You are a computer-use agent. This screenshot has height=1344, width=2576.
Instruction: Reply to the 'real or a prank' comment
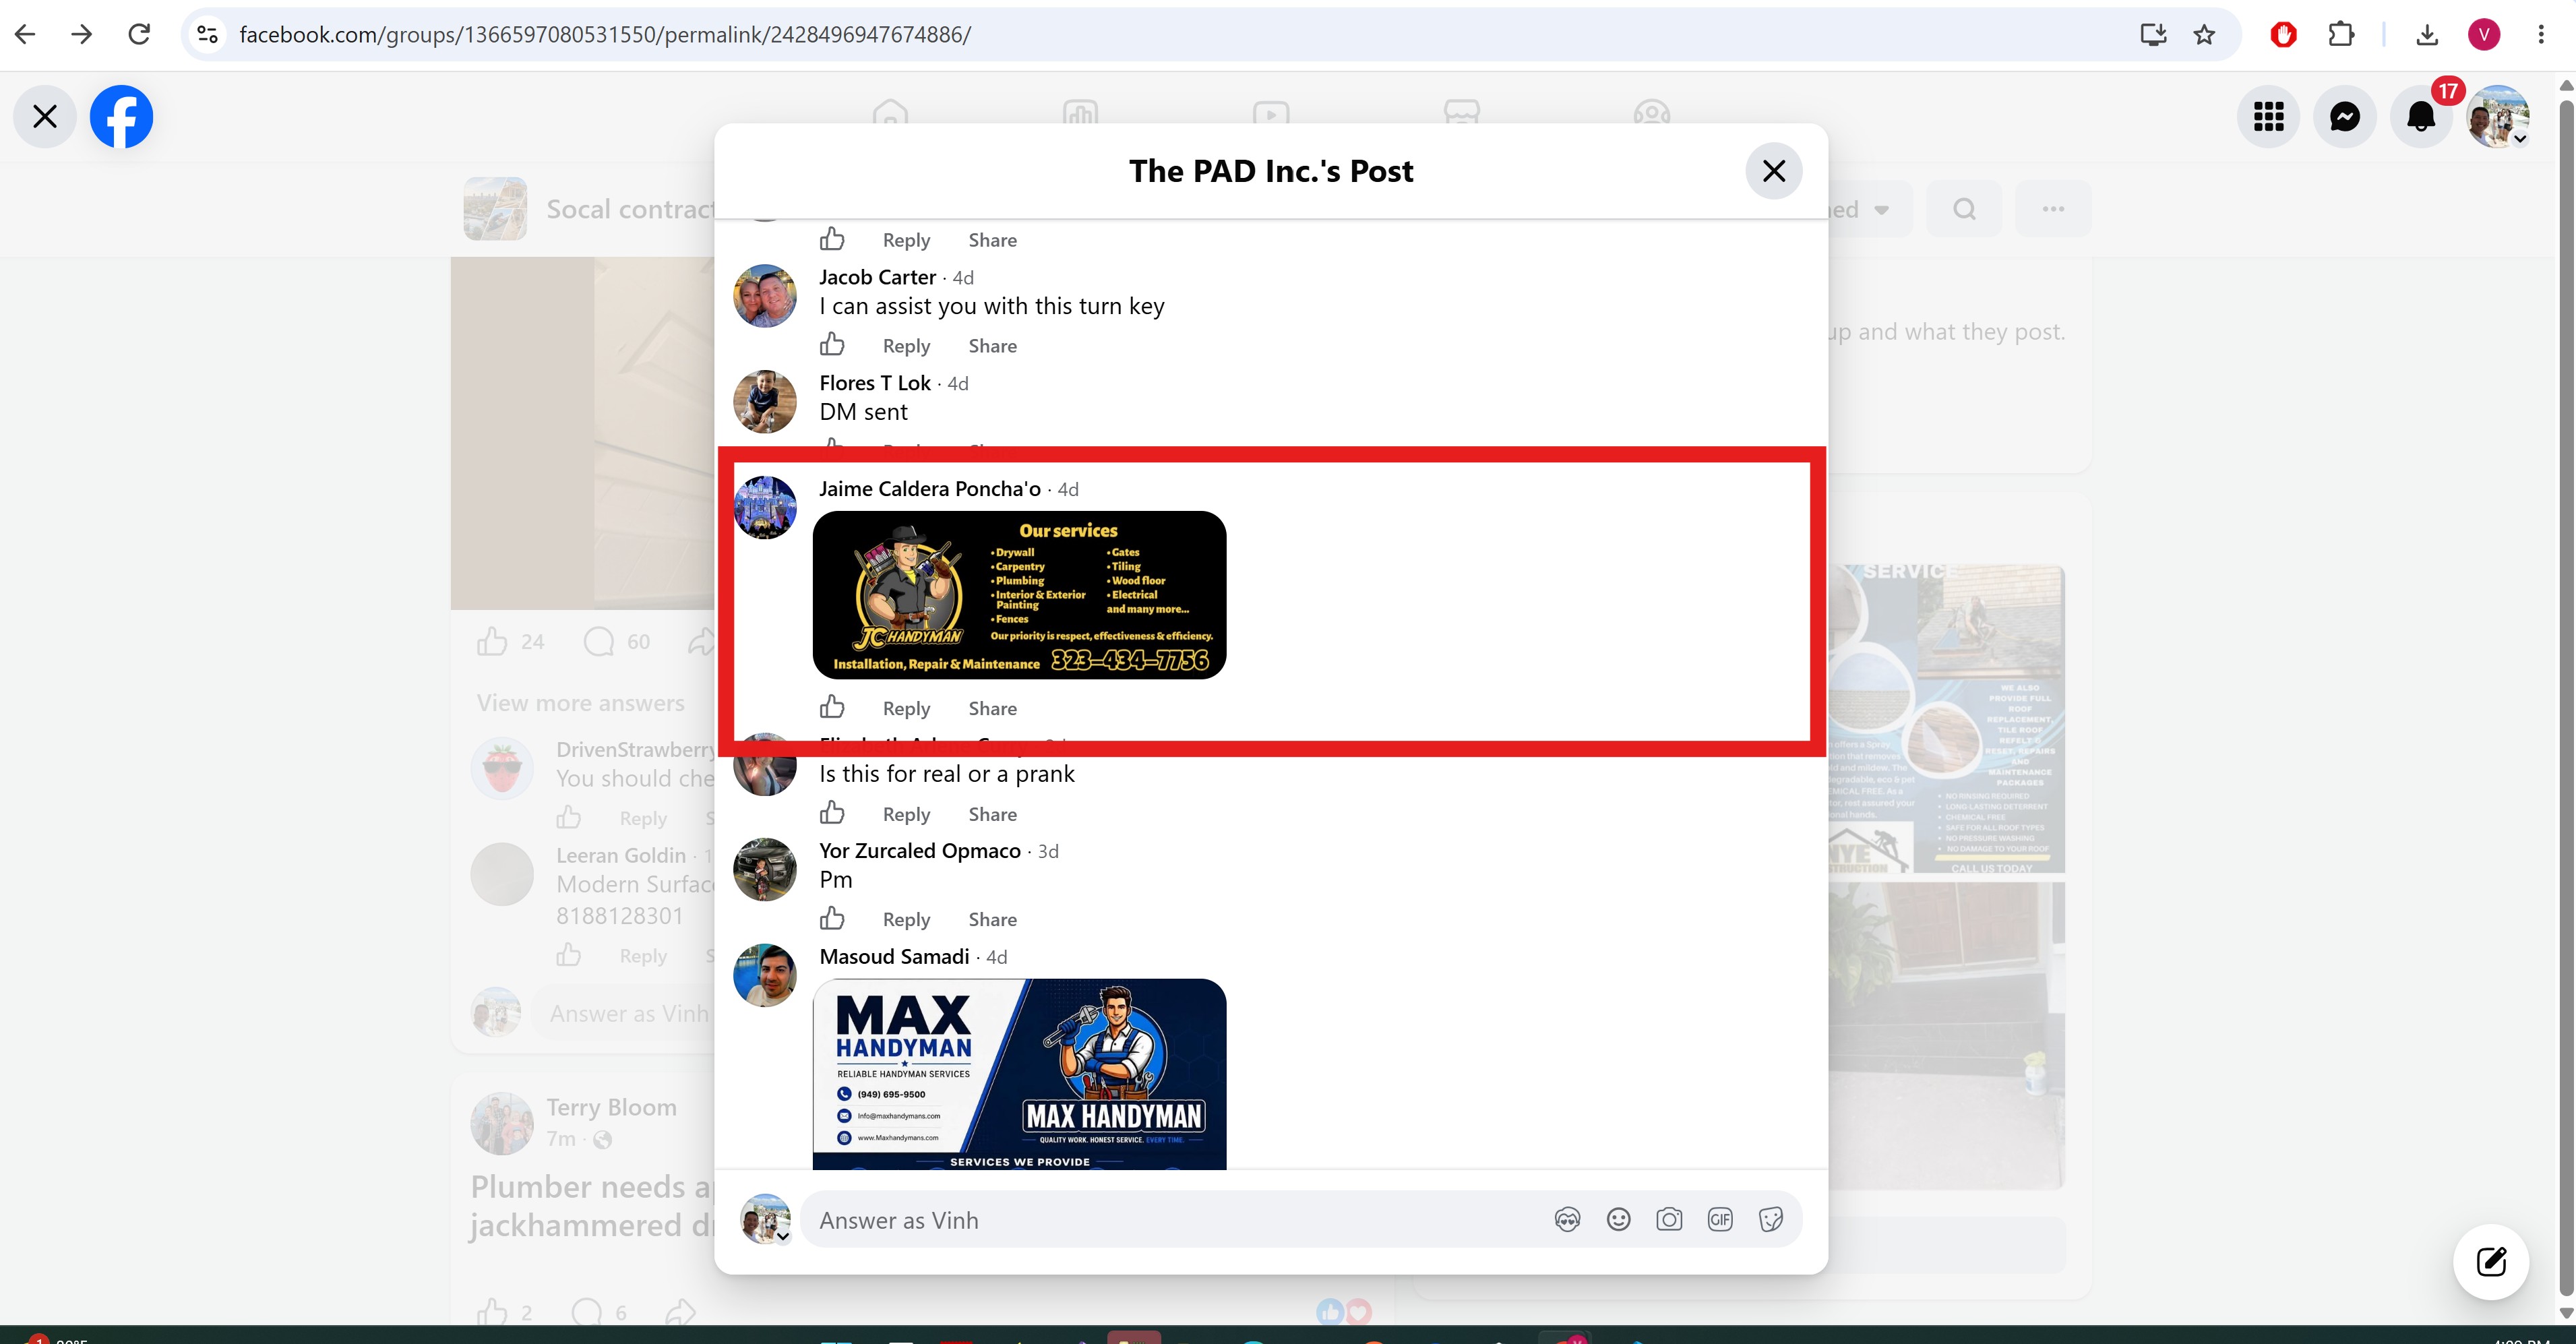(x=906, y=814)
